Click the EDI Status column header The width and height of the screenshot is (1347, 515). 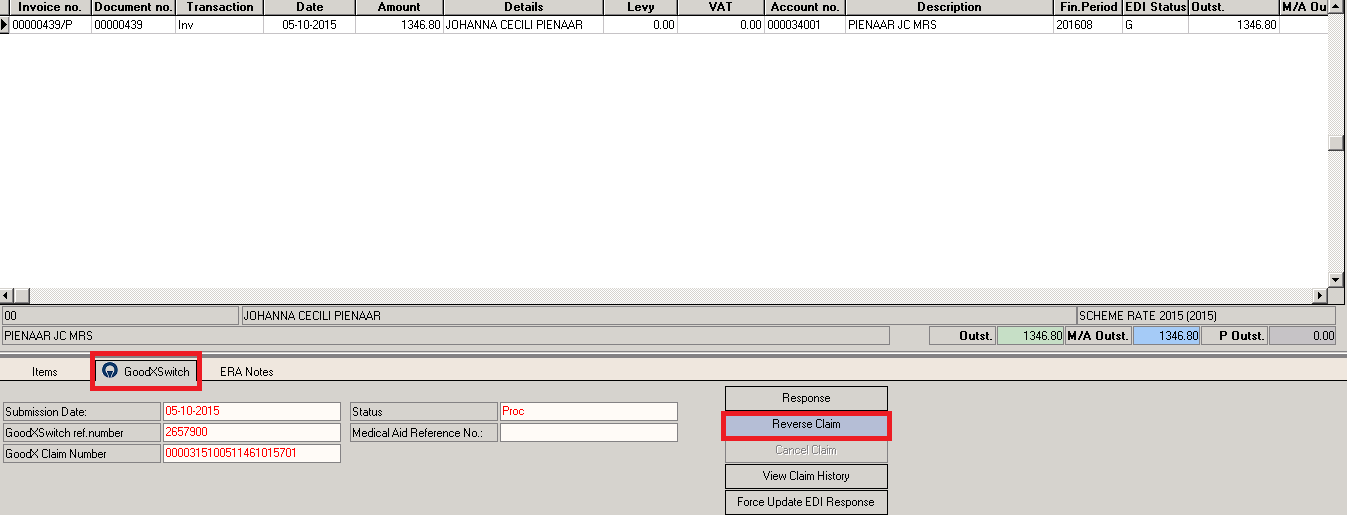click(x=1155, y=7)
